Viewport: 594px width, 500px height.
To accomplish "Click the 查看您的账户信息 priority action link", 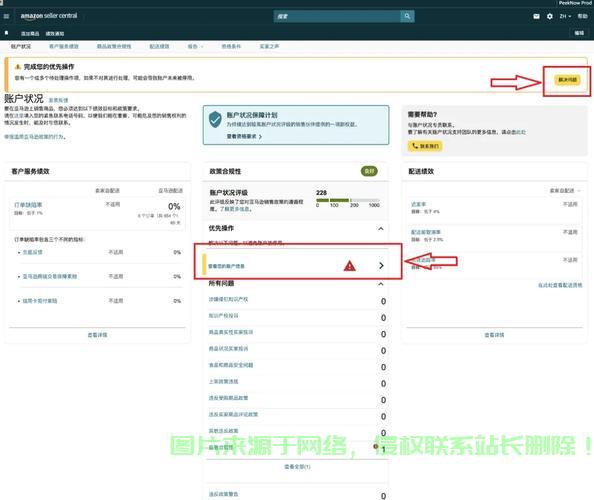I will click(x=226, y=266).
